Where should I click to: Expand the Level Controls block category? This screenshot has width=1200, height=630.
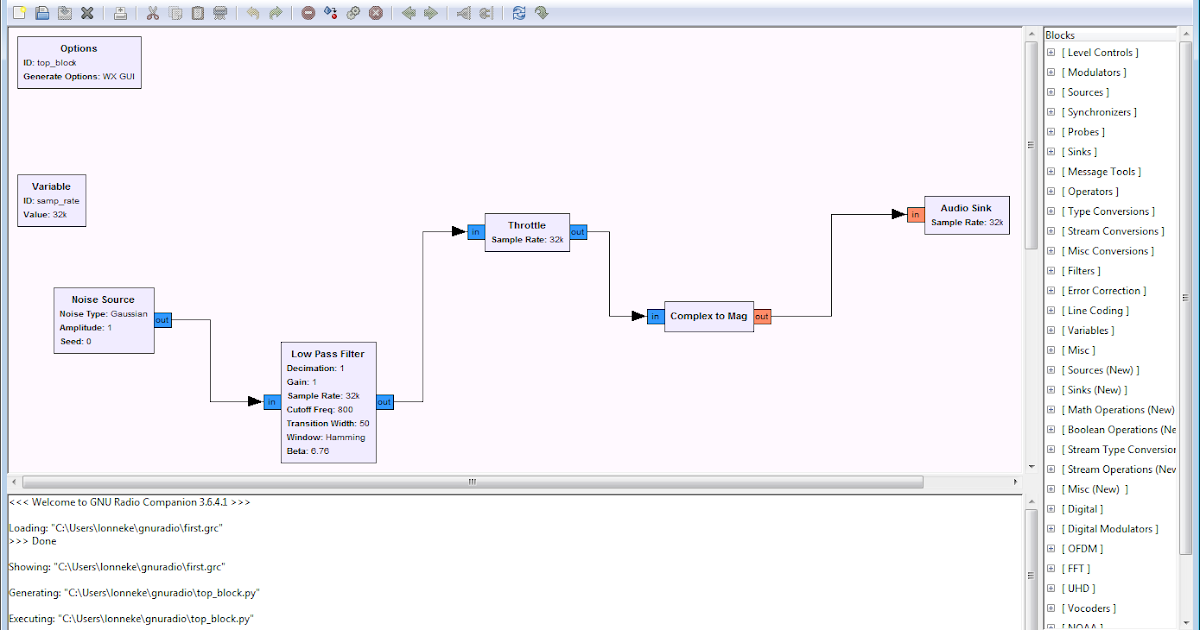[x=1051, y=52]
